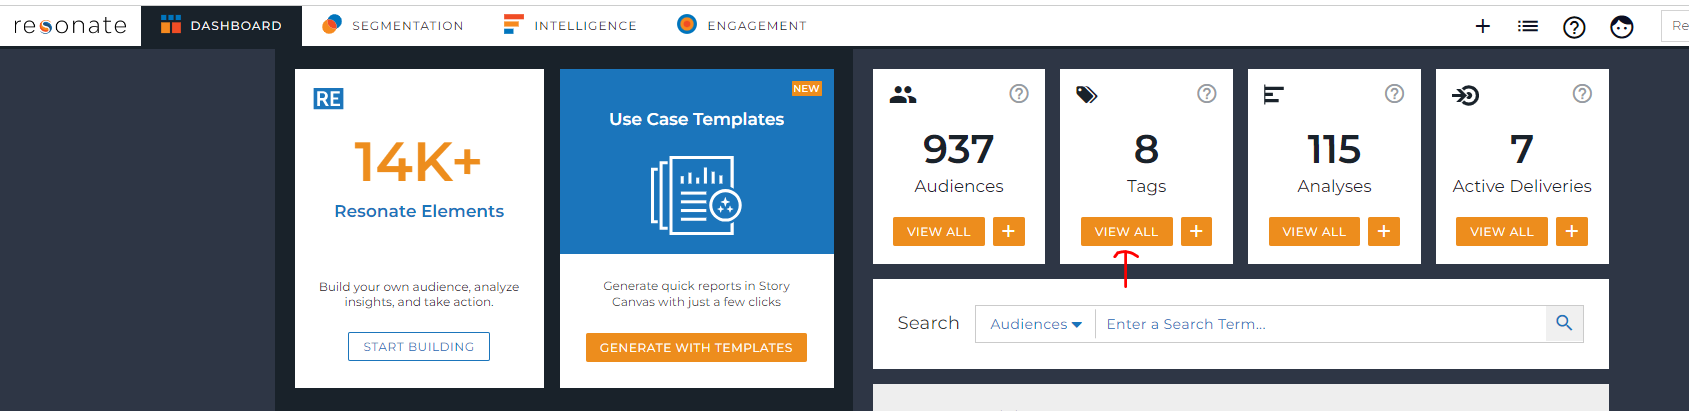Show help for the Tags card

pos(1207,94)
